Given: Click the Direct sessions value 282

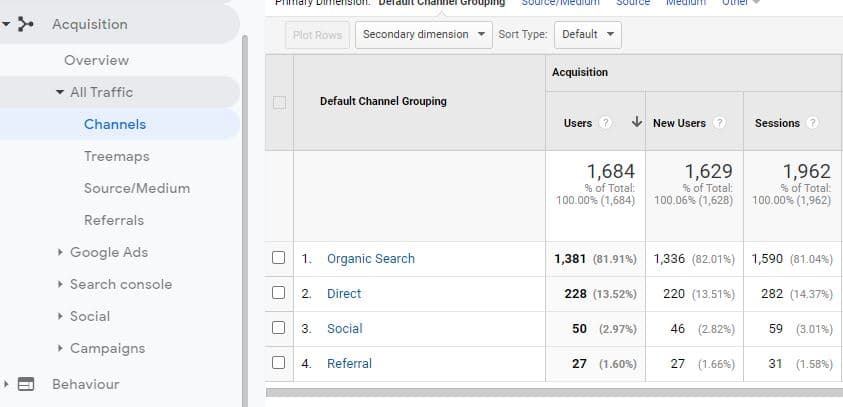Looking at the screenshot, I should pos(772,294).
